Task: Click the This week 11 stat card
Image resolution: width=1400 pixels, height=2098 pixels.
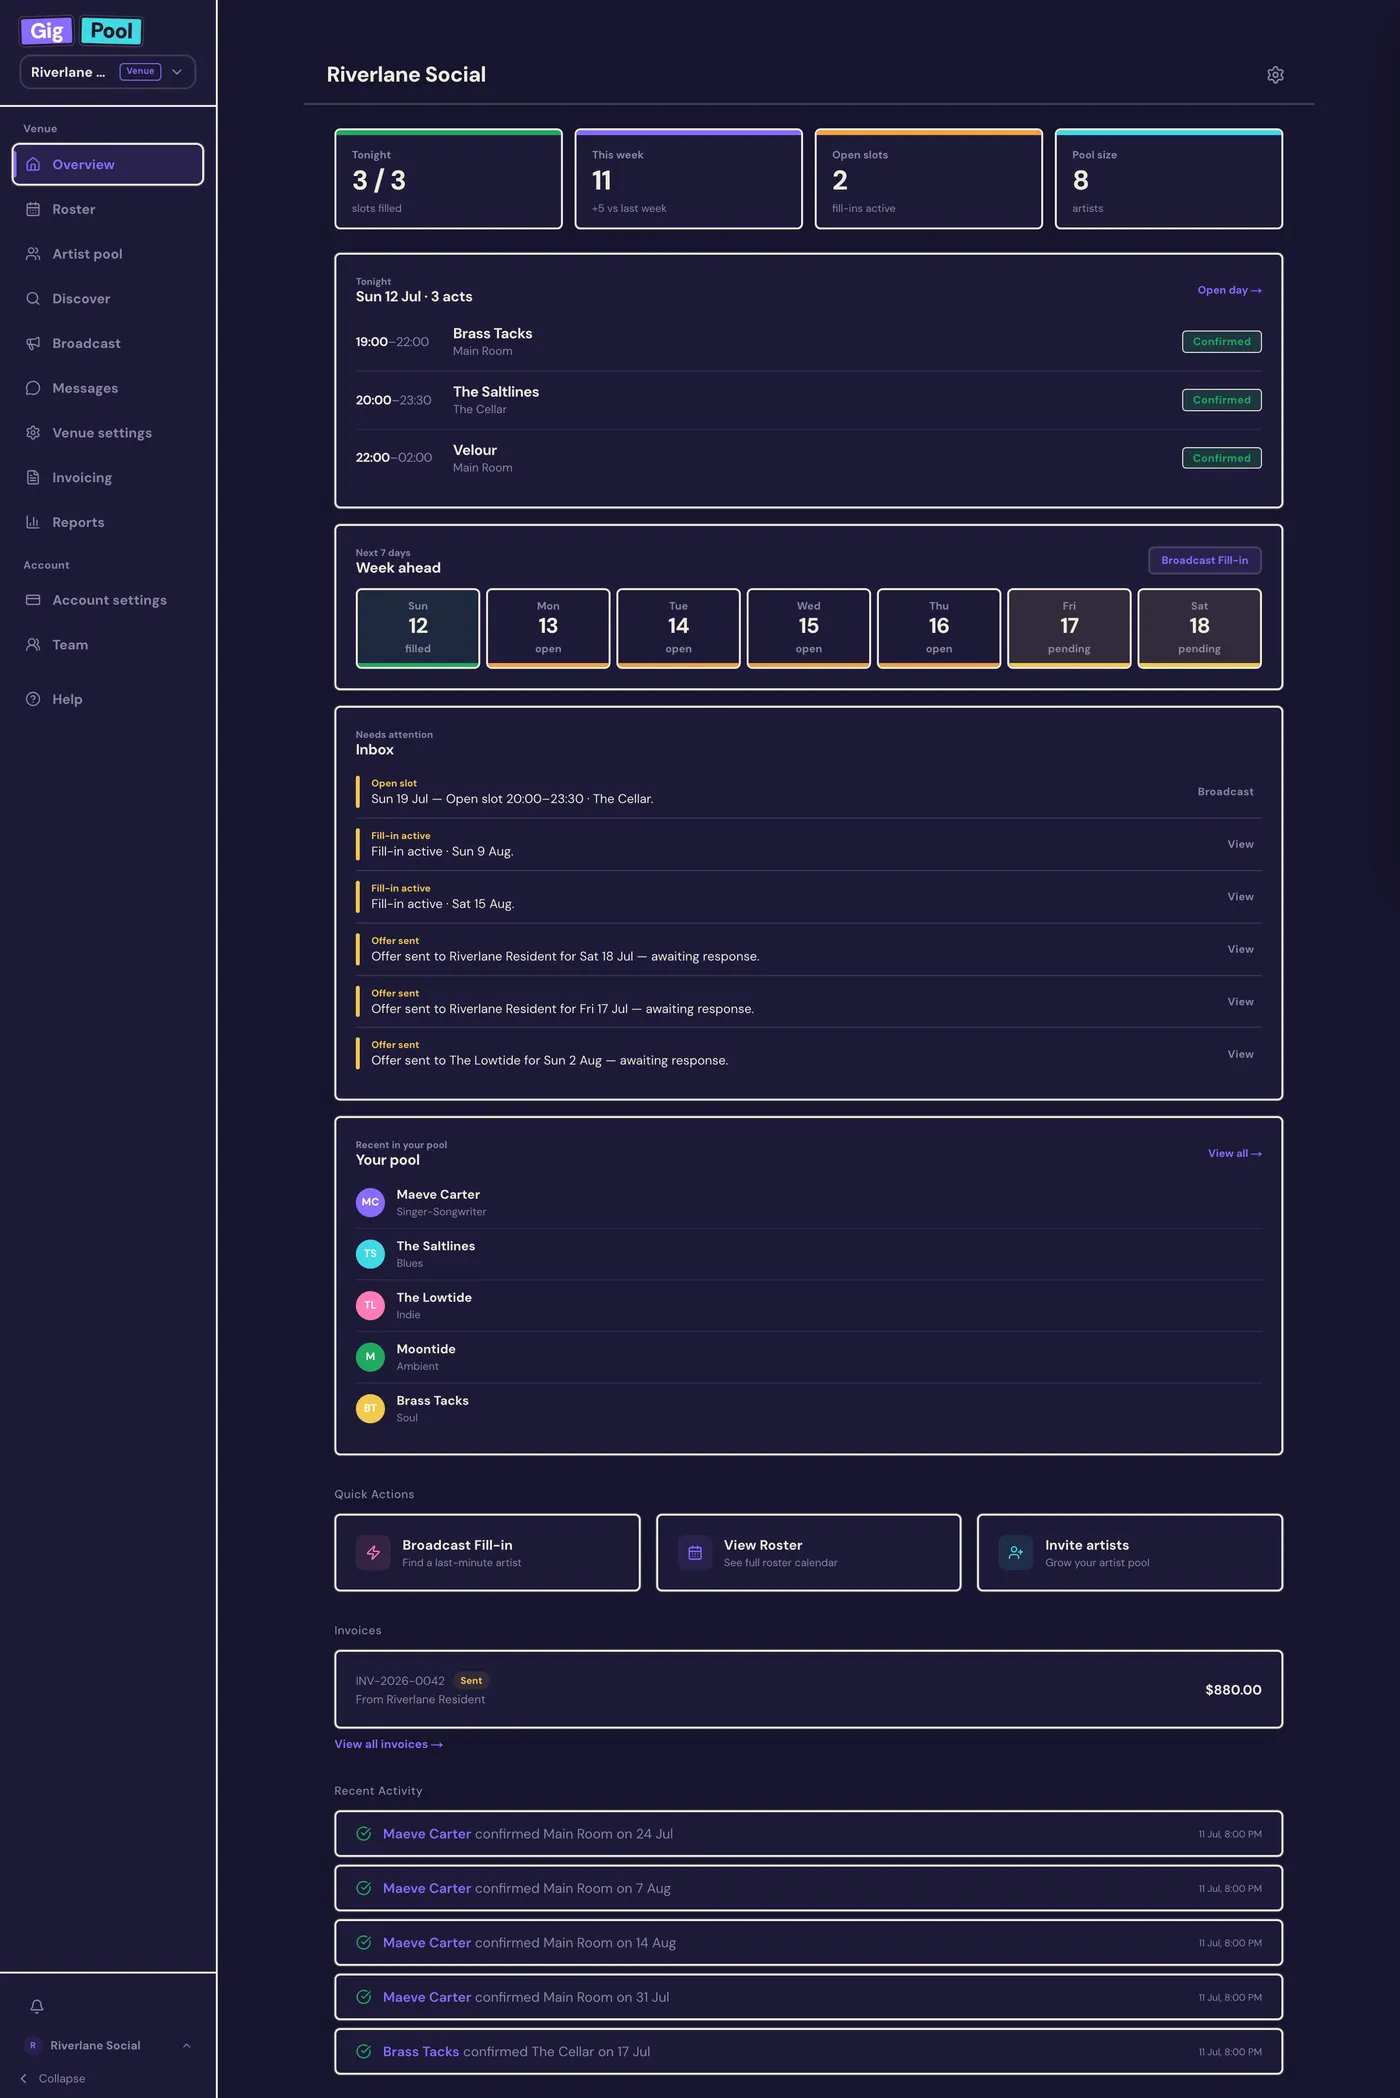Action: click(688, 179)
